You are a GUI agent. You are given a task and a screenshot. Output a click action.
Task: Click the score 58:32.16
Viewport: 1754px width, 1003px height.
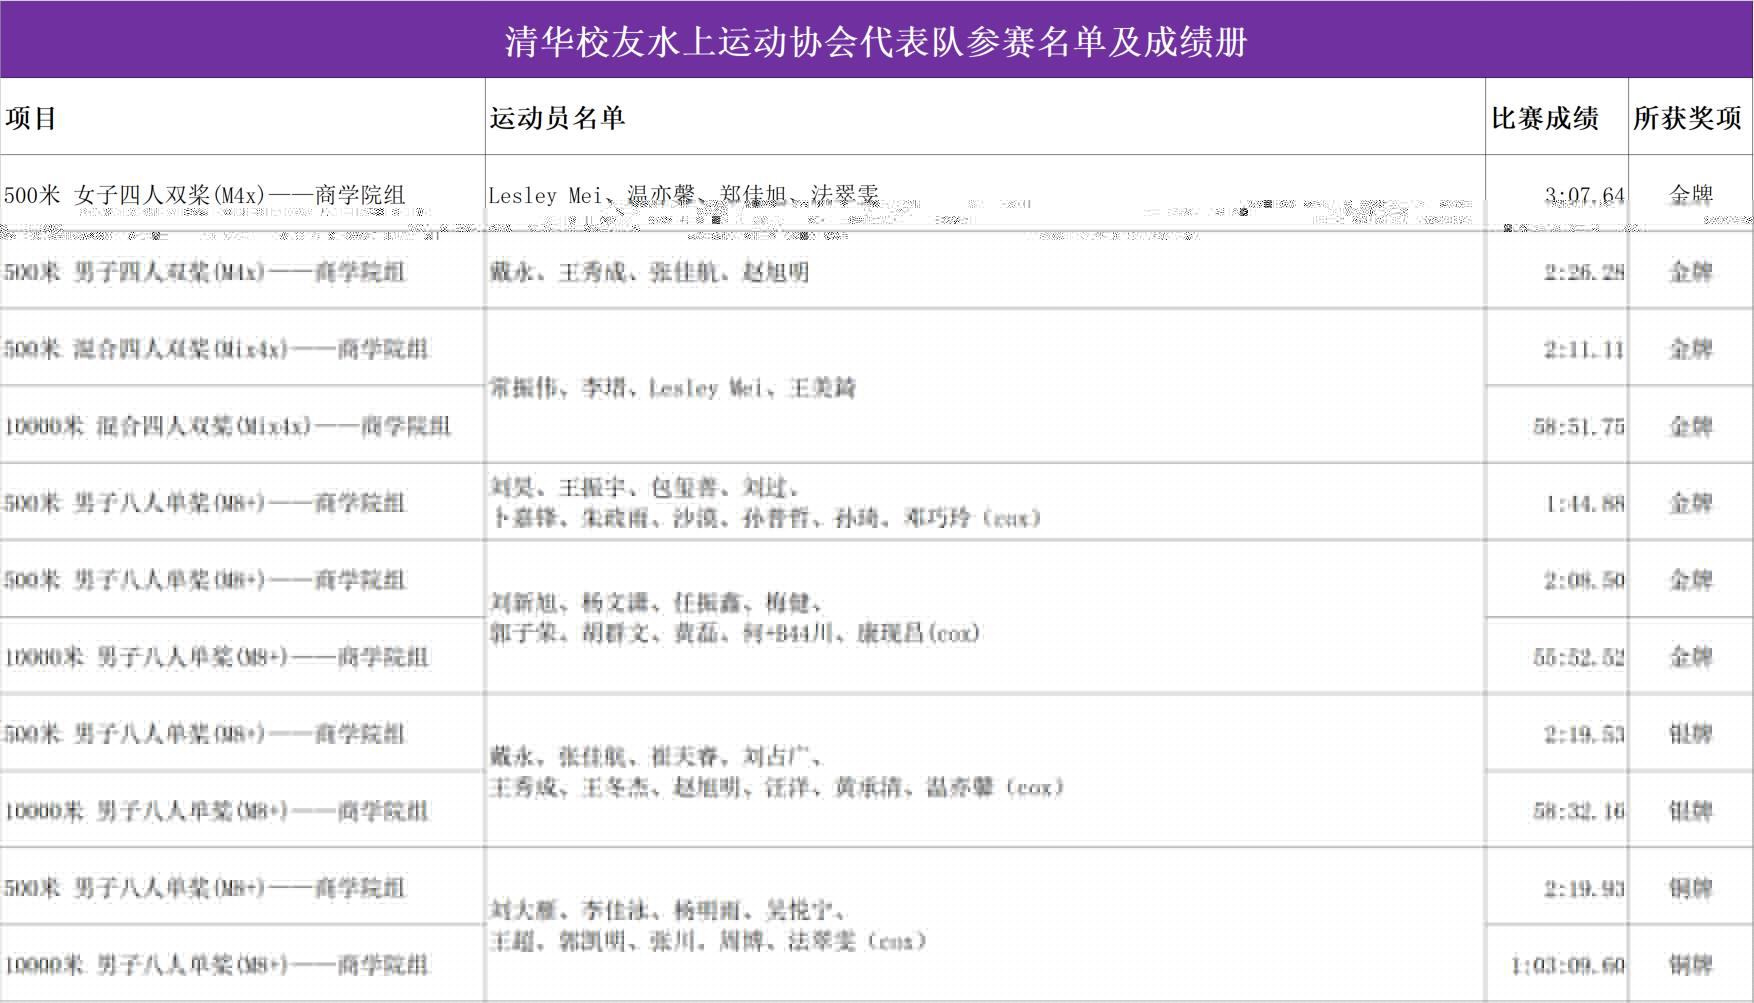pos(1579,811)
